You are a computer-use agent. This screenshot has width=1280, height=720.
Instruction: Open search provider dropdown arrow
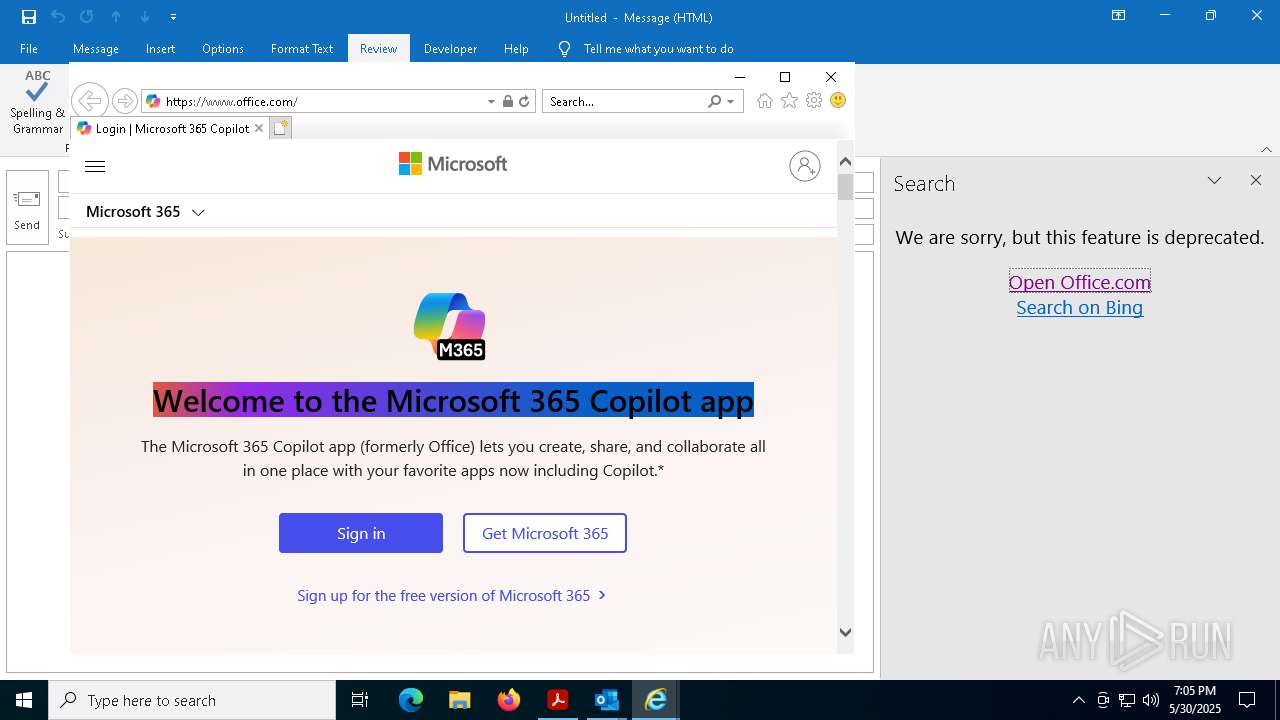pyautogui.click(x=731, y=101)
